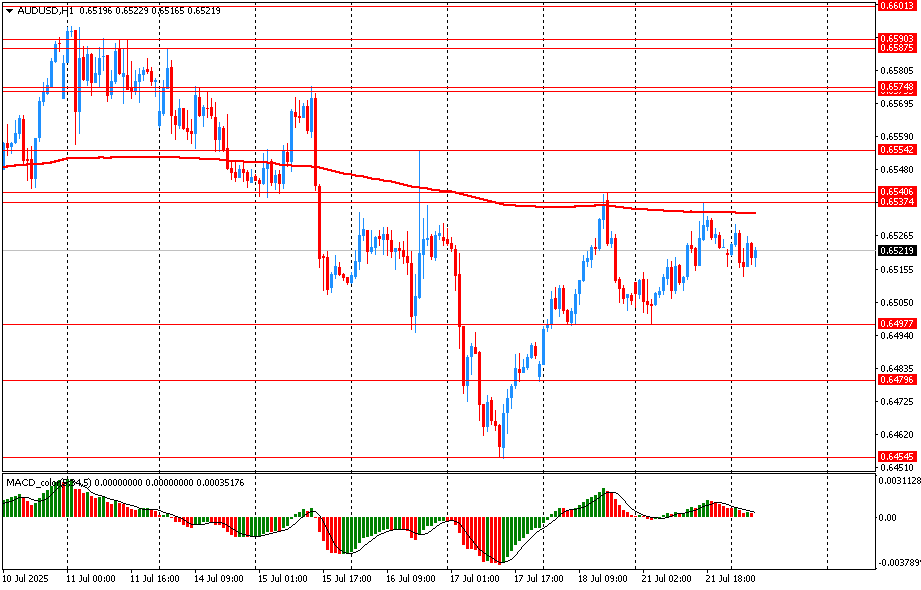The image size is (921, 590).
Task: Select the 0.64545 lowest price tag
Action: (896, 457)
